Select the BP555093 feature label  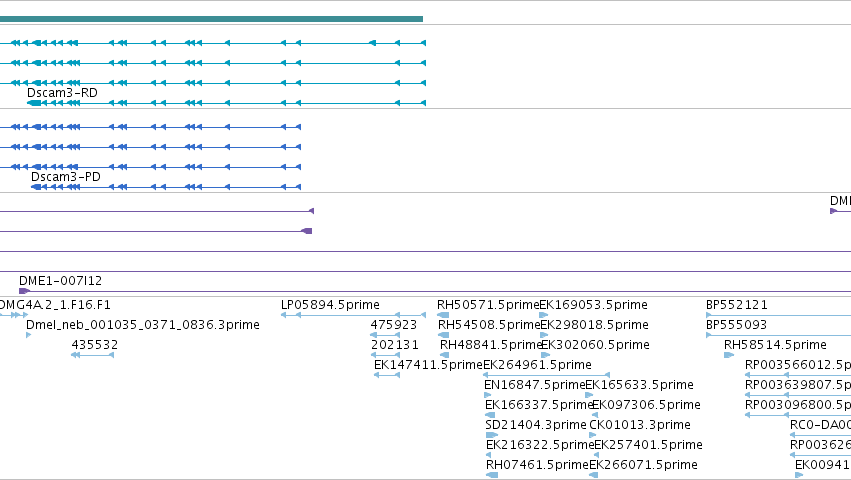[x=736, y=325]
